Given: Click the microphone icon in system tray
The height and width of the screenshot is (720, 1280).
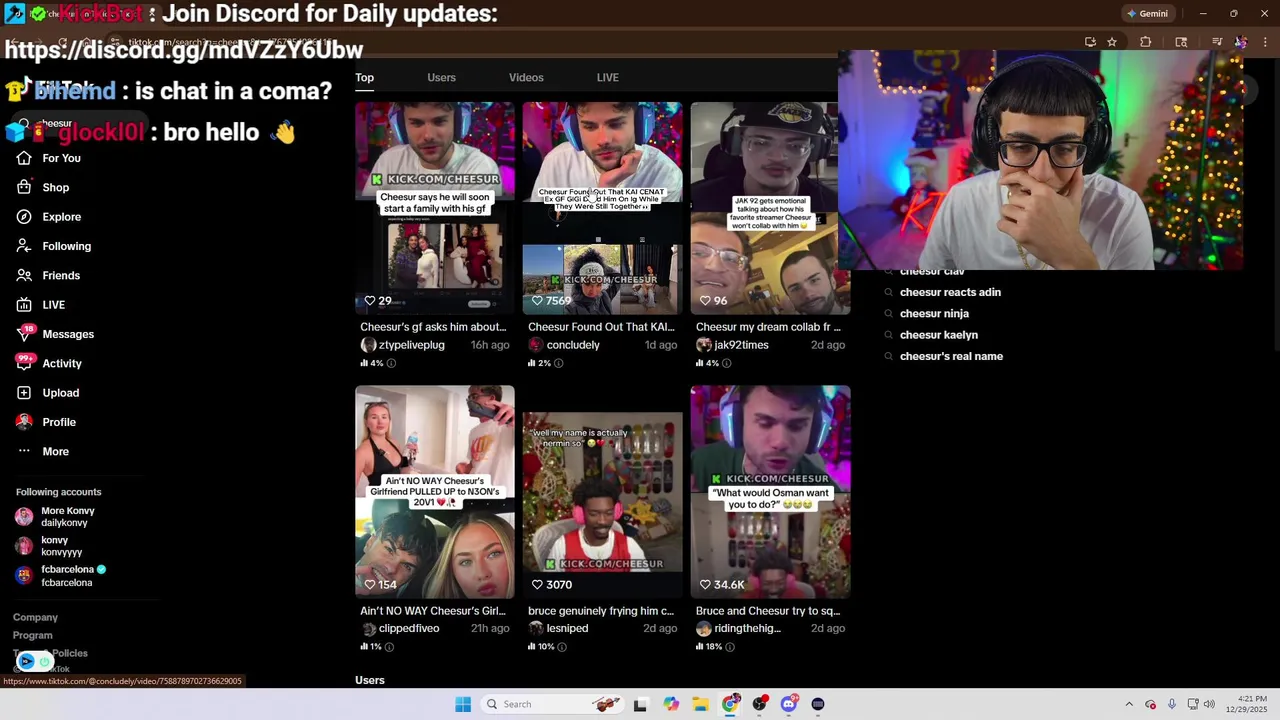Looking at the screenshot, I should (x=1172, y=704).
